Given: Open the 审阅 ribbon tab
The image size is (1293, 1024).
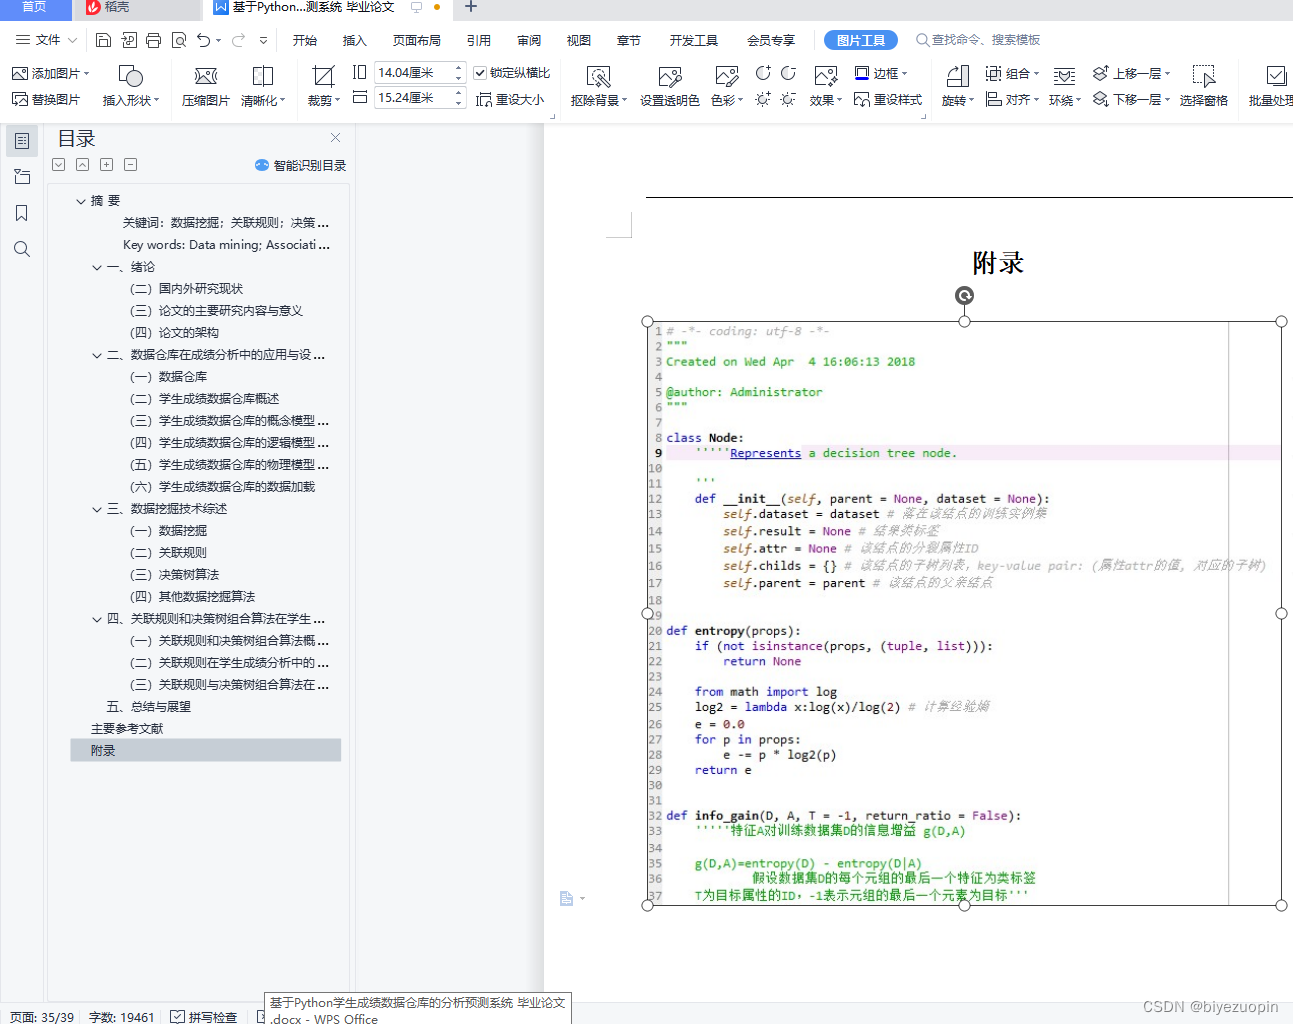Looking at the screenshot, I should (x=529, y=40).
